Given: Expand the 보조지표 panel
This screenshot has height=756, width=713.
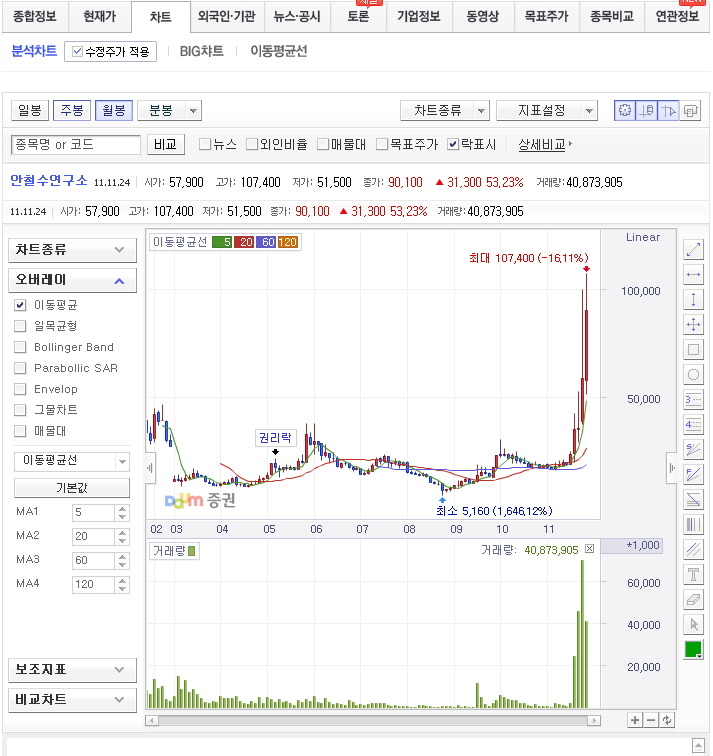Looking at the screenshot, I should (x=72, y=669).
